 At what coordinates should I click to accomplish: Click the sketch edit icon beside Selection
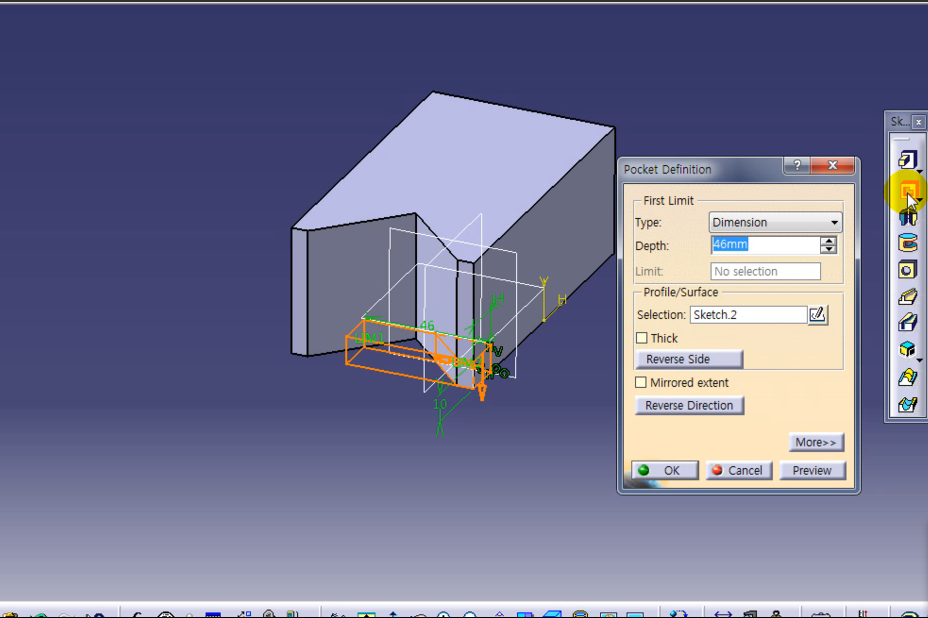(818, 315)
